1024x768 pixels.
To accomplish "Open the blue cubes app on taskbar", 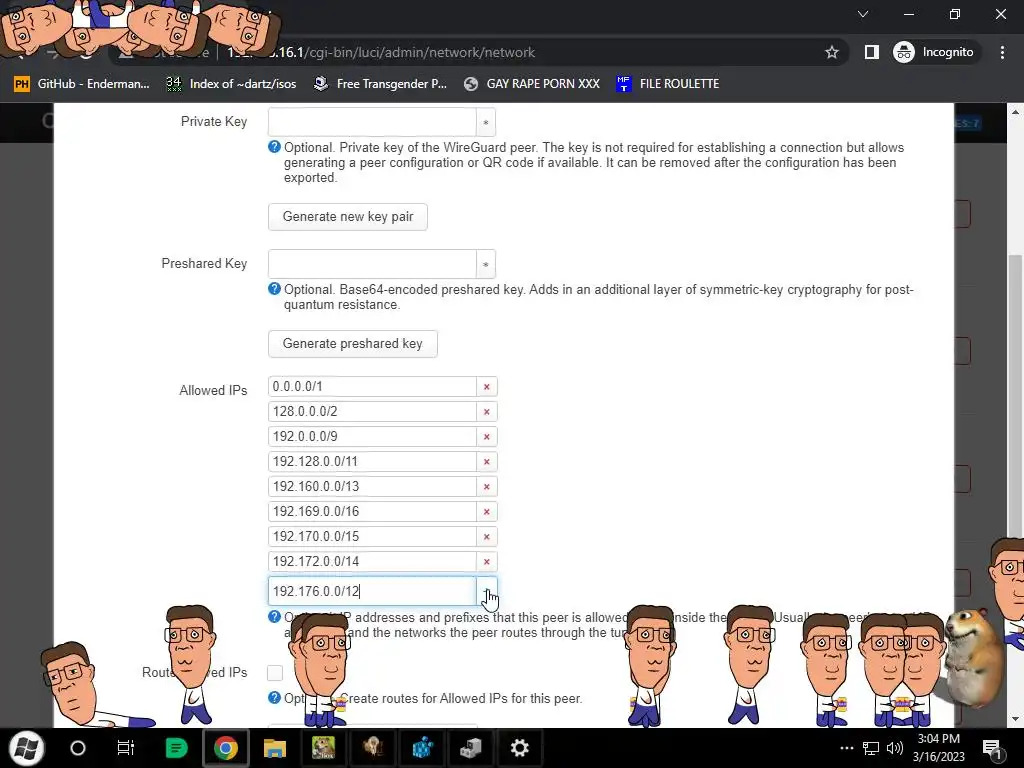I will (x=423, y=748).
